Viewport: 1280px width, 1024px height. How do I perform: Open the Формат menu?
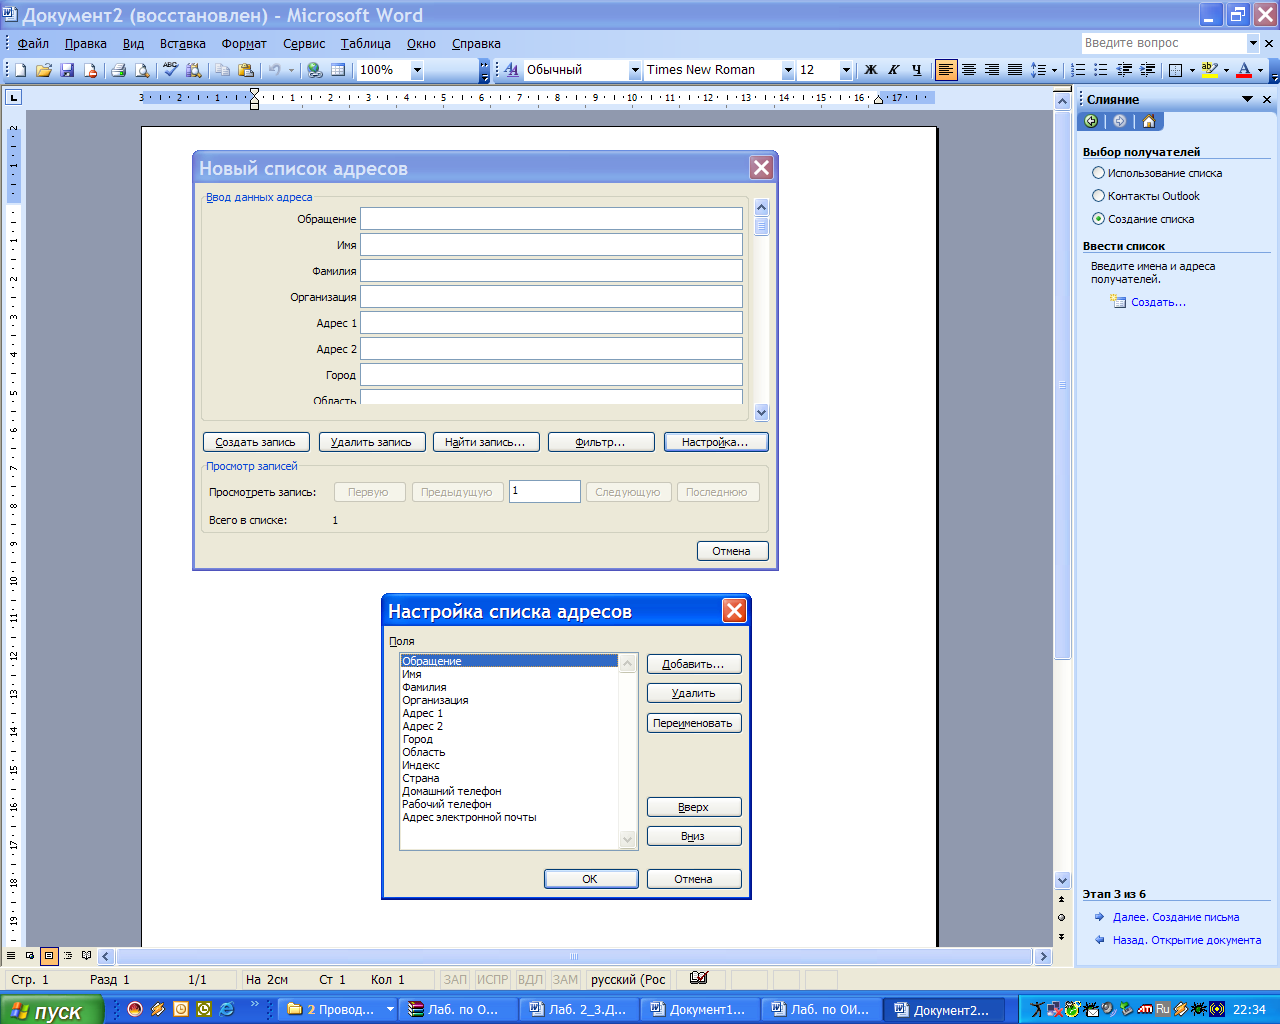(244, 43)
